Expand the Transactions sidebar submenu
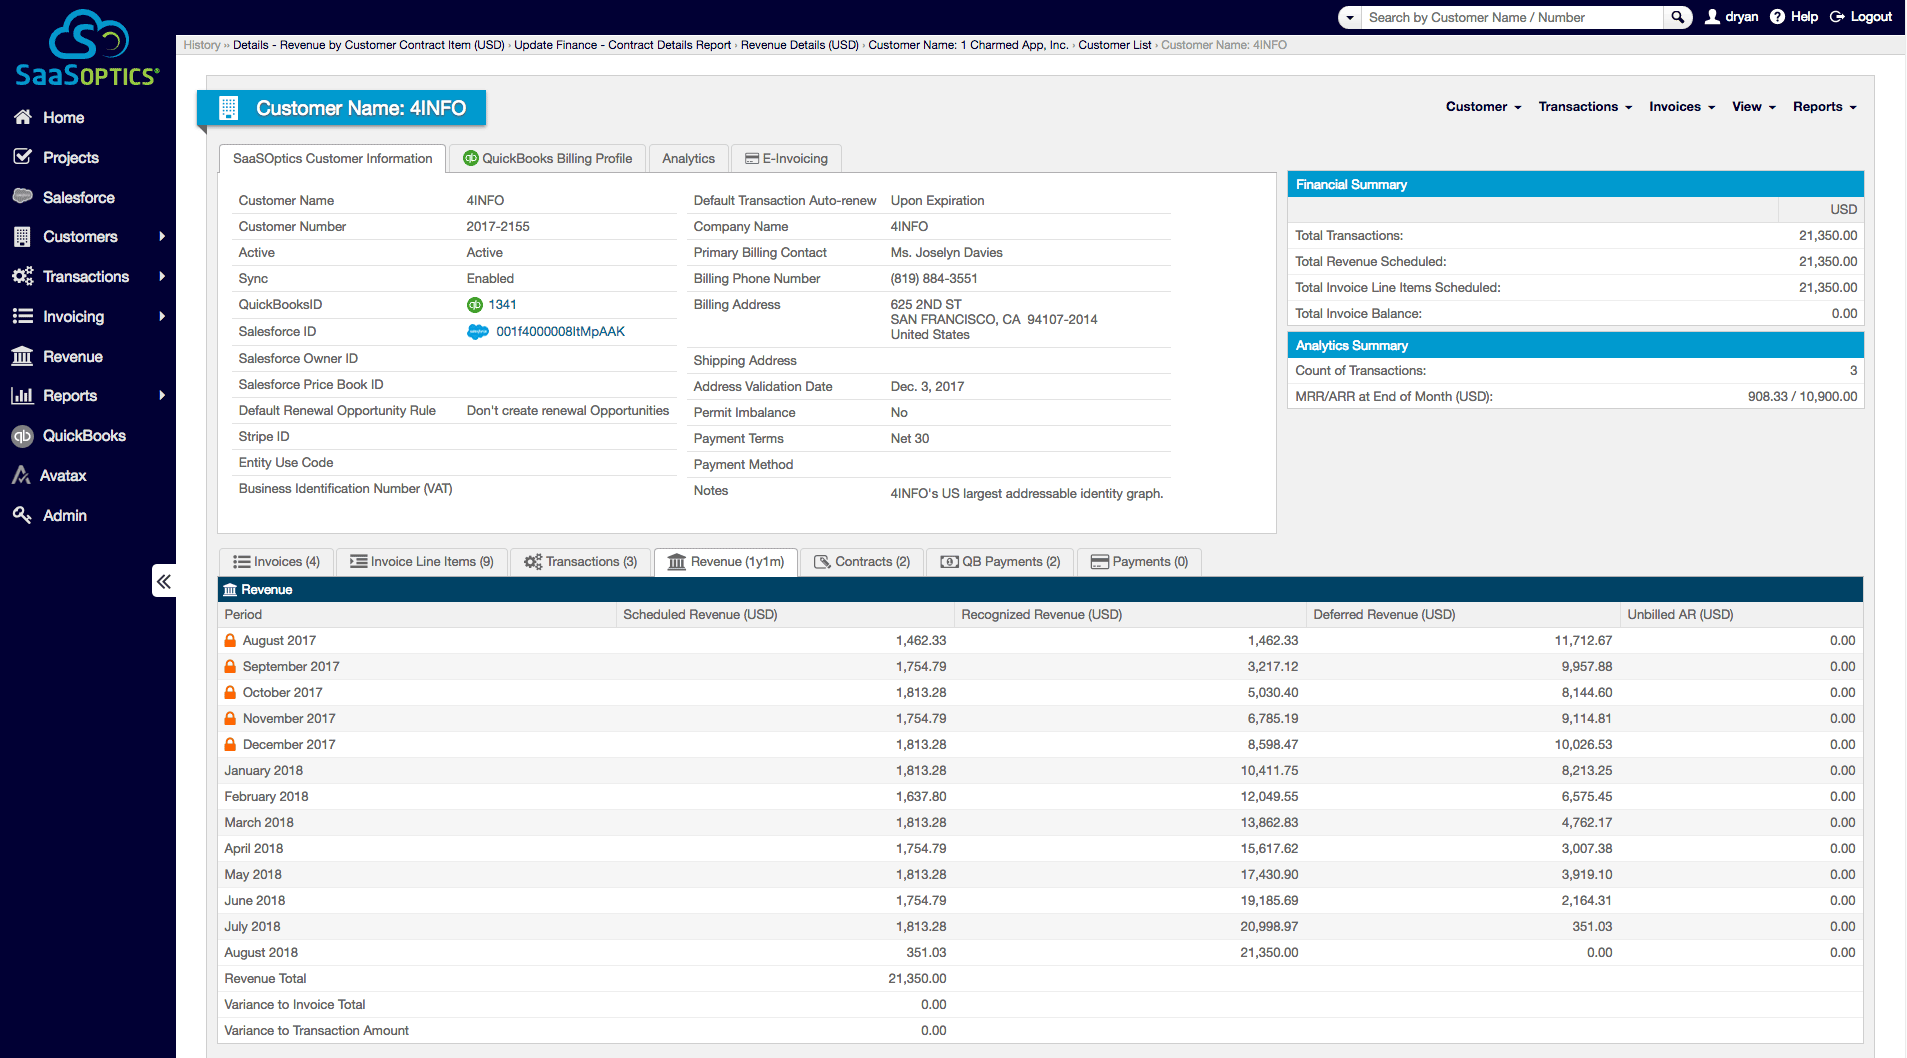Viewport: 1907px width, 1058px height. click(162, 277)
